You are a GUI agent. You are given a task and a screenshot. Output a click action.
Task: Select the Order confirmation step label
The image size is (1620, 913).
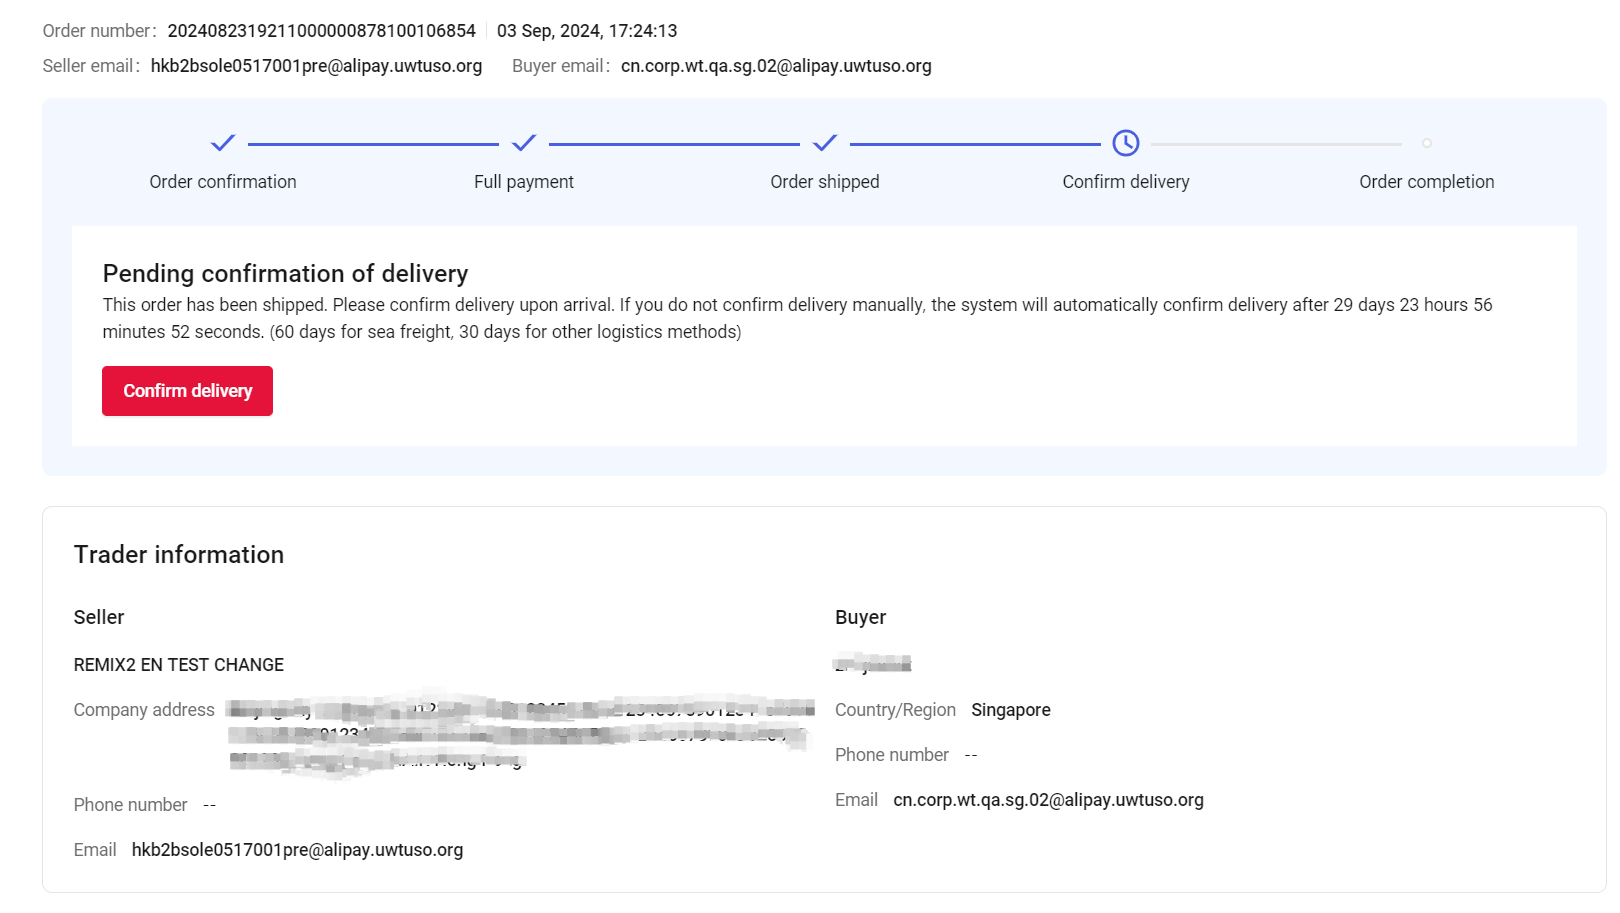tap(223, 182)
